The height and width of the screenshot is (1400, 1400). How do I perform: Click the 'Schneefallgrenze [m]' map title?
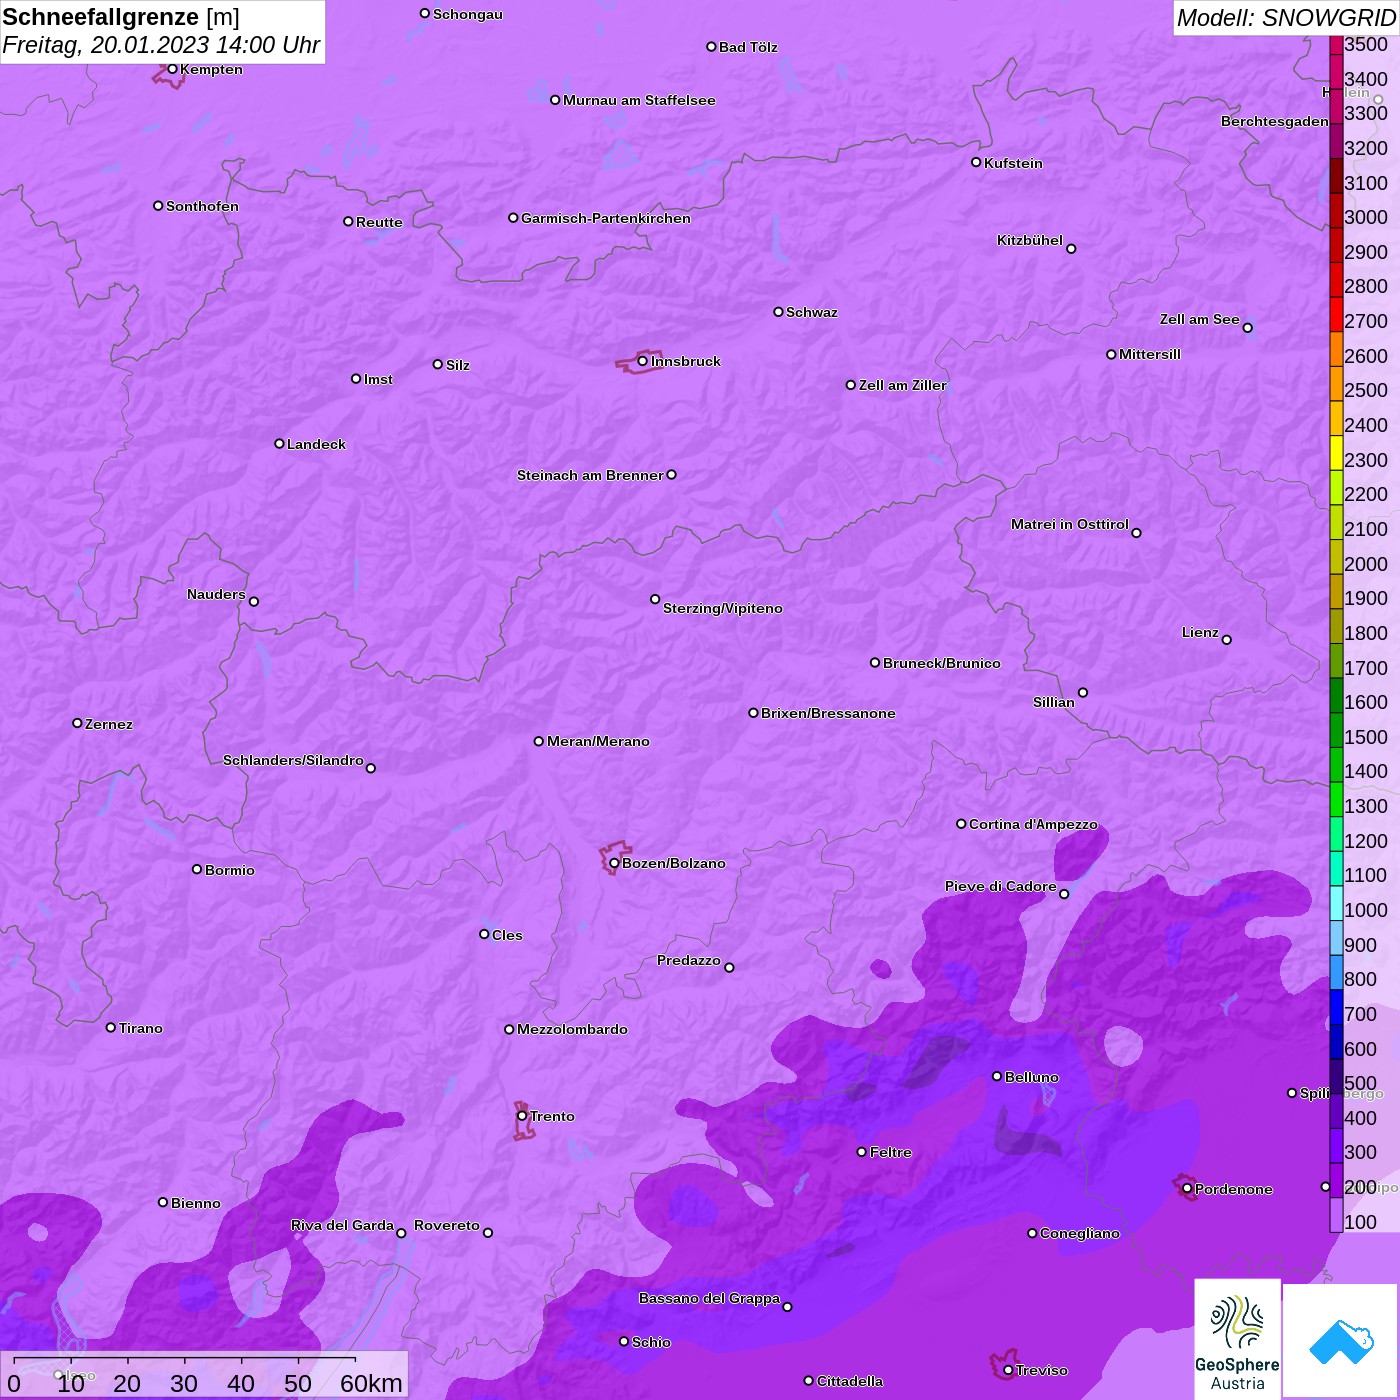121,17
